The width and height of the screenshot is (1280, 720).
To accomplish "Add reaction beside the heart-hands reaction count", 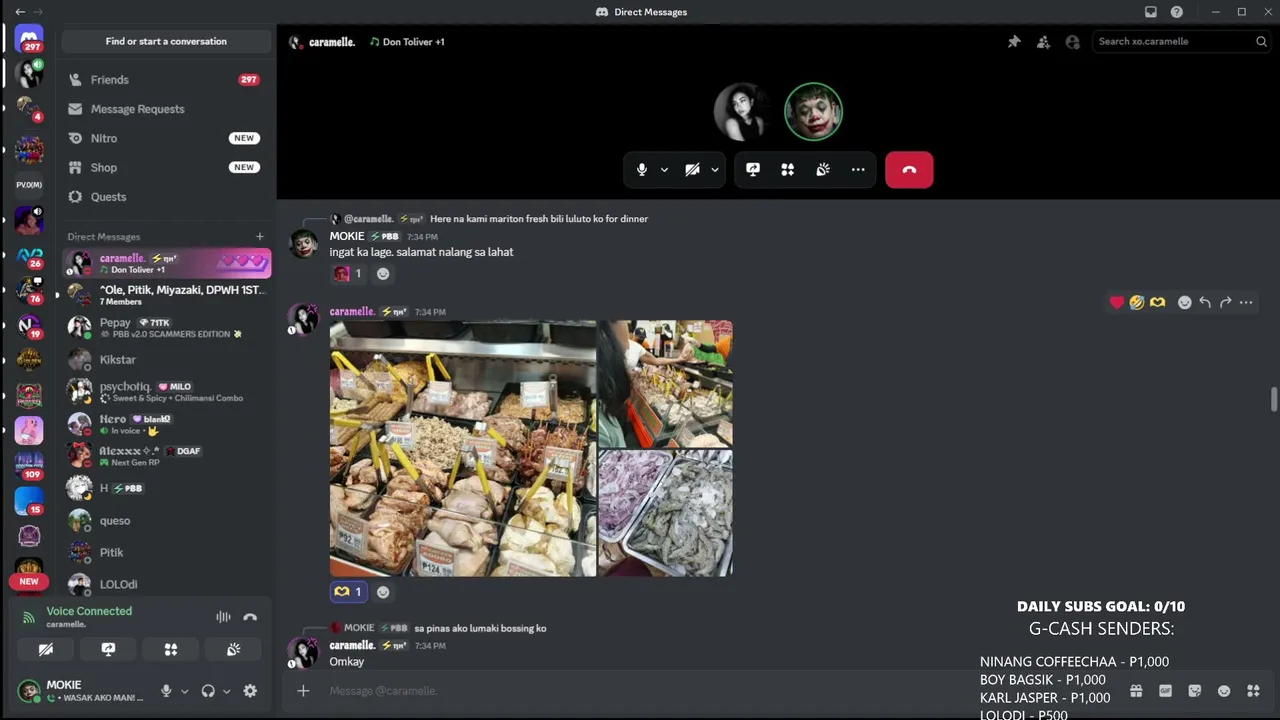I will [383, 592].
